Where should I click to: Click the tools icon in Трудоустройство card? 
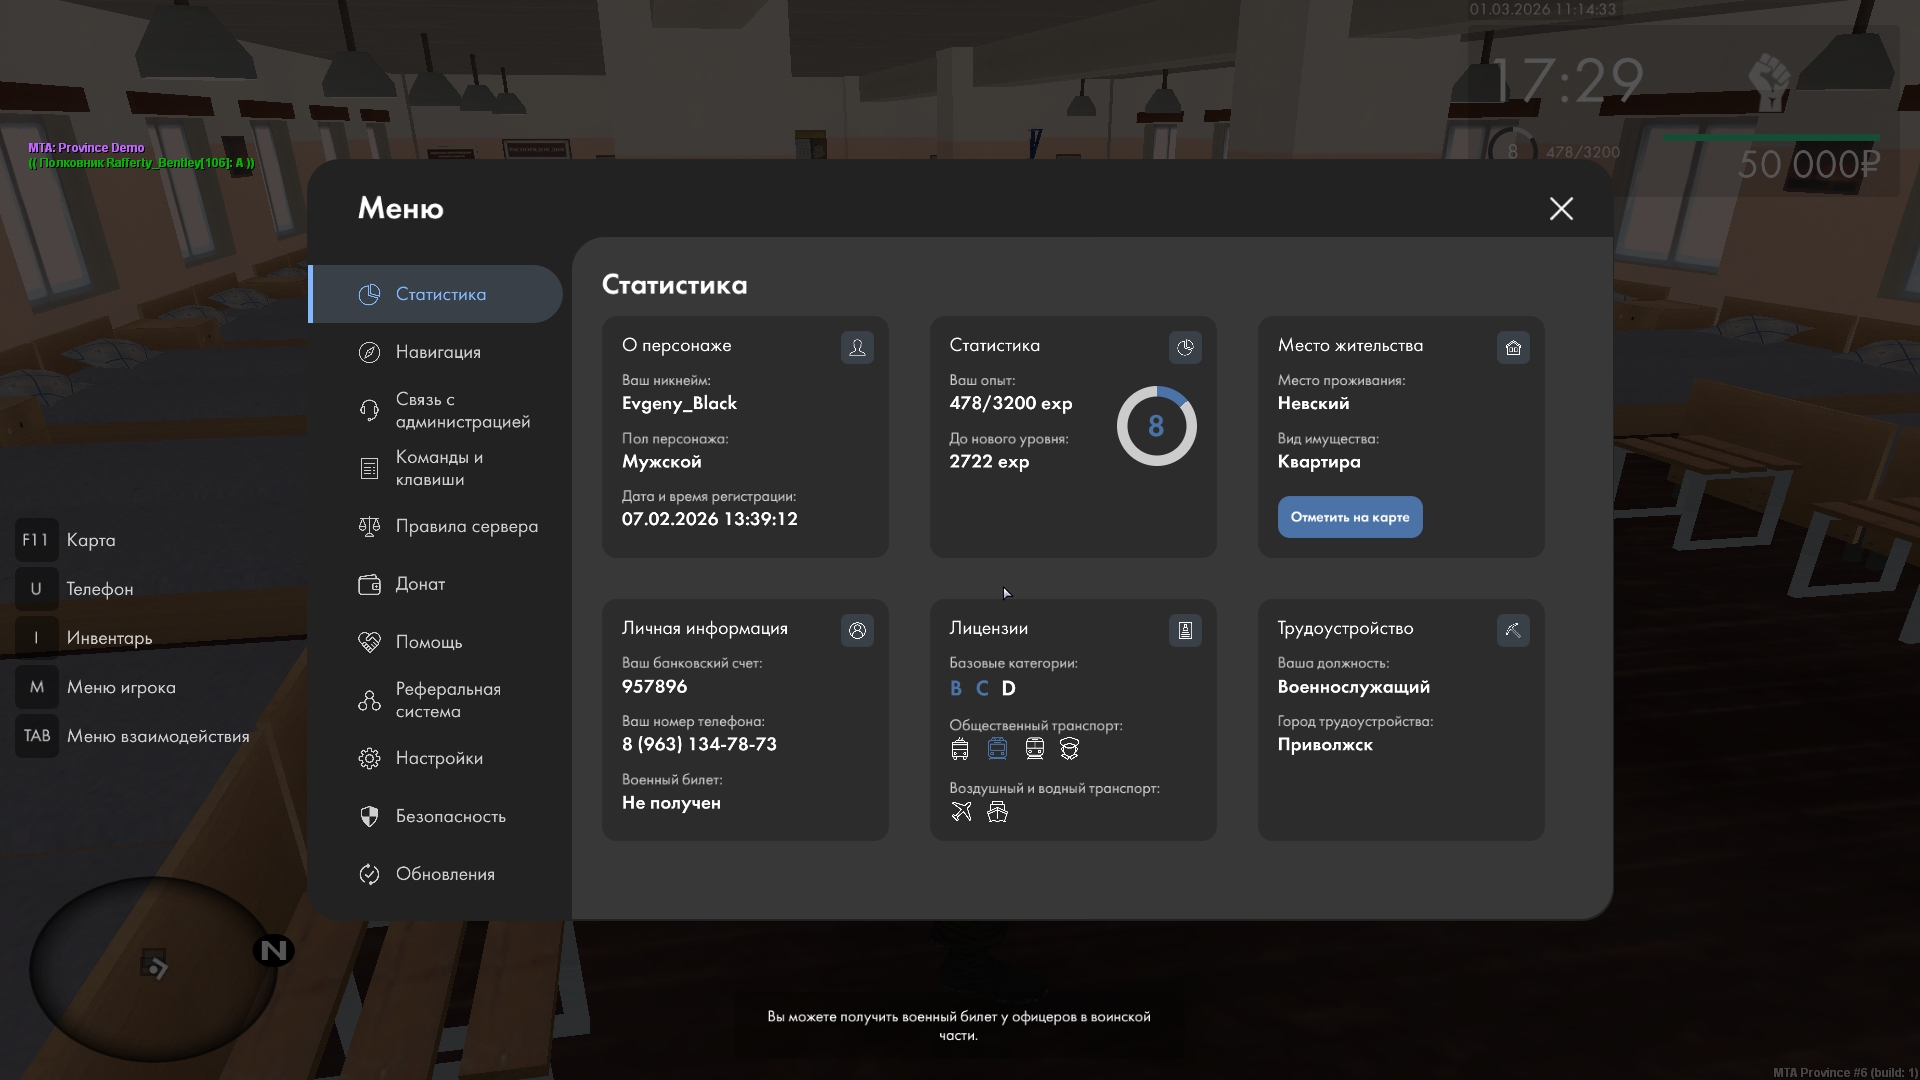point(1513,630)
